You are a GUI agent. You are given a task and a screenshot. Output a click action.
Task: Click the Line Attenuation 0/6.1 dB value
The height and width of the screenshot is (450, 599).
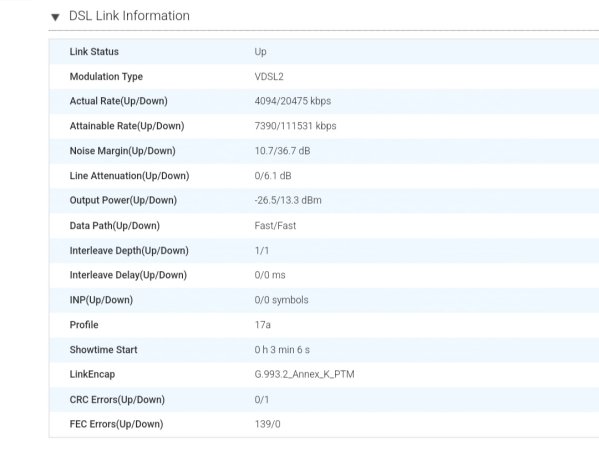(273, 175)
